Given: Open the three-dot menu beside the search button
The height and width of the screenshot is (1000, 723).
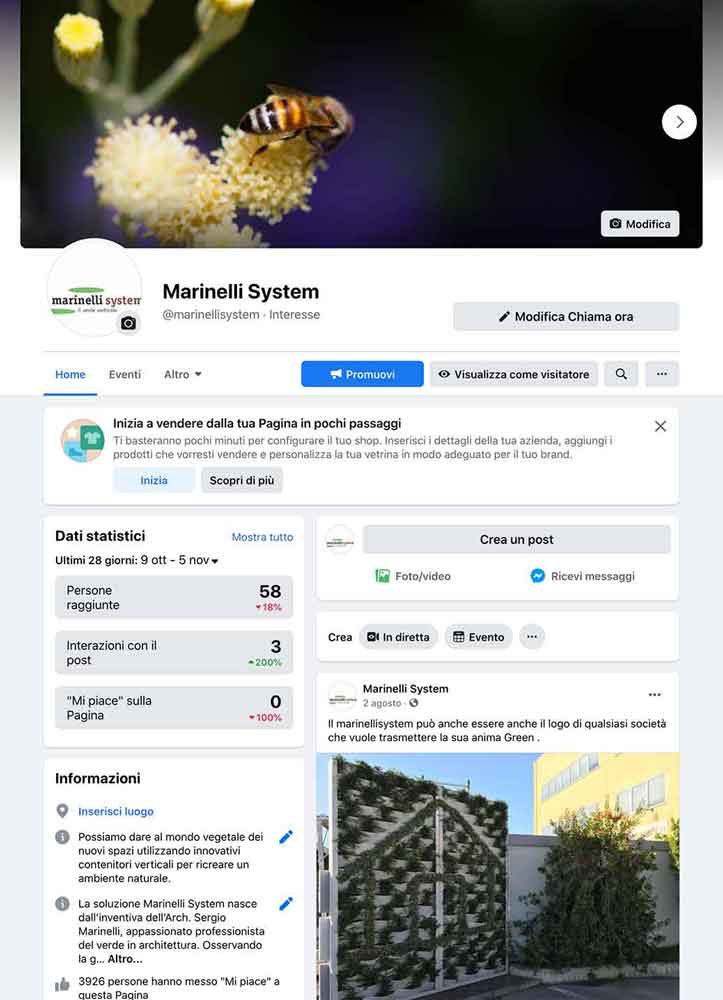Looking at the screenshot, I should click(662, 374).
